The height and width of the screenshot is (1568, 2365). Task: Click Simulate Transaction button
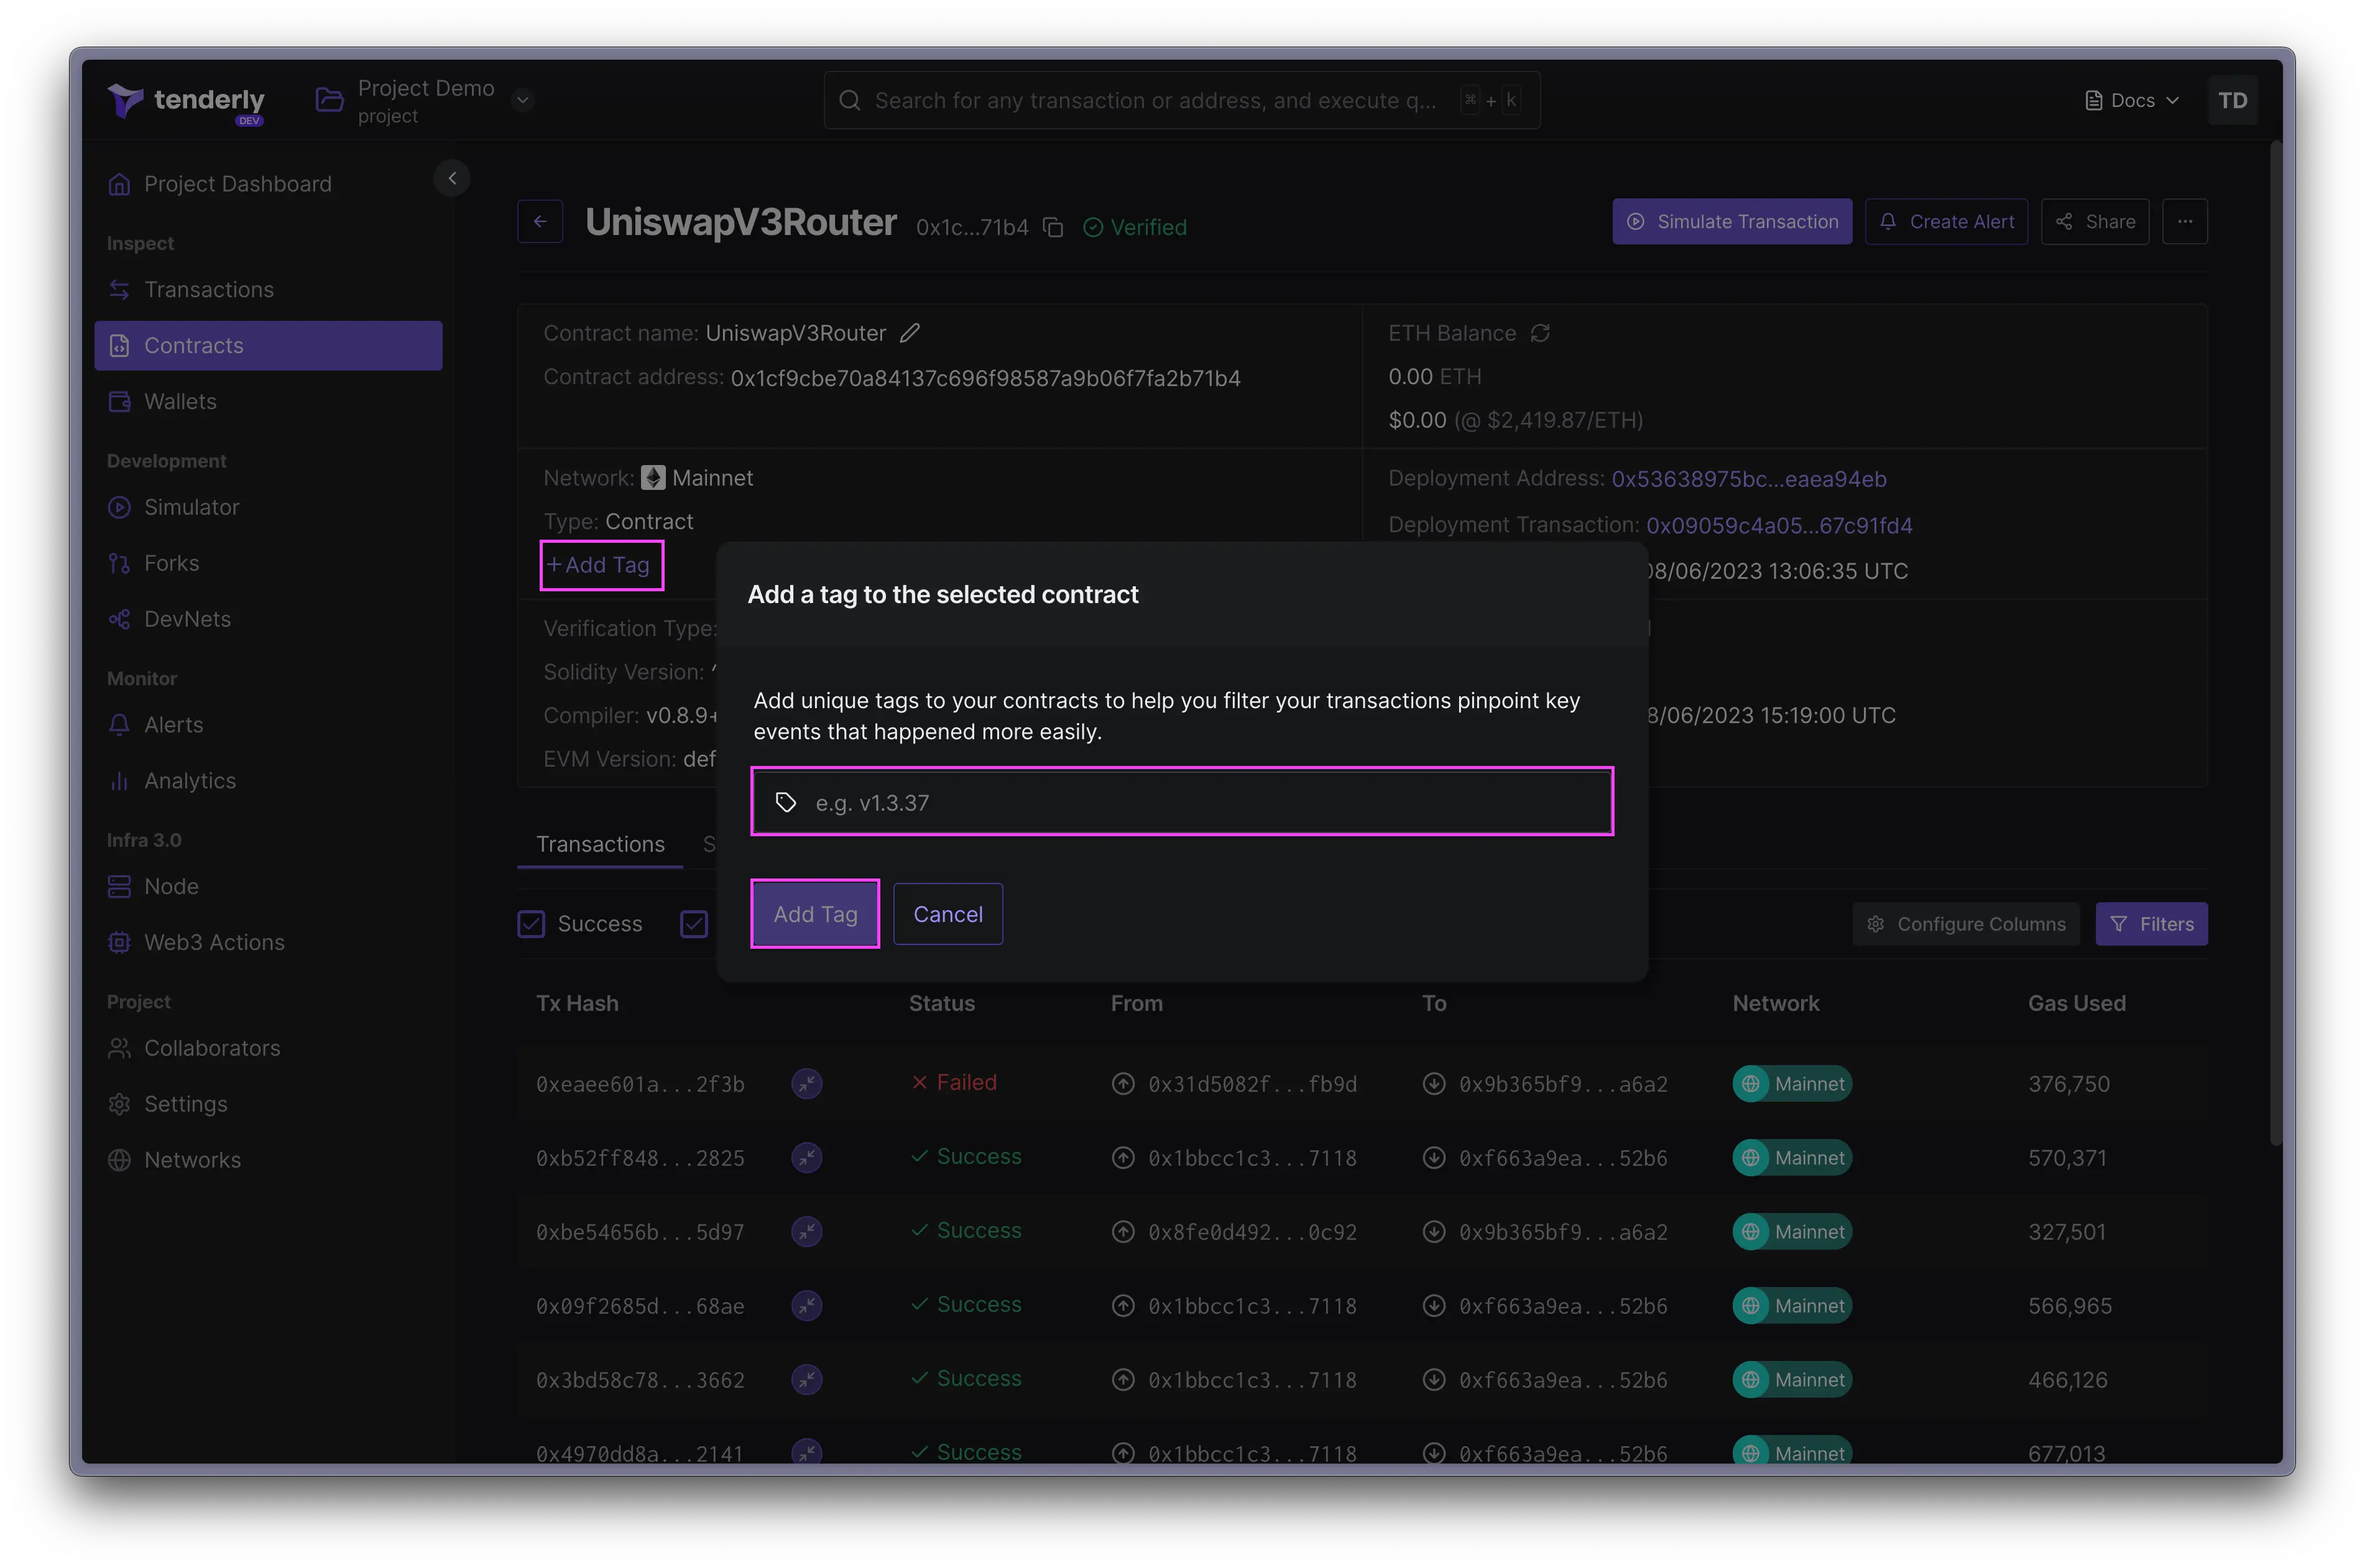coord(1732,221)
